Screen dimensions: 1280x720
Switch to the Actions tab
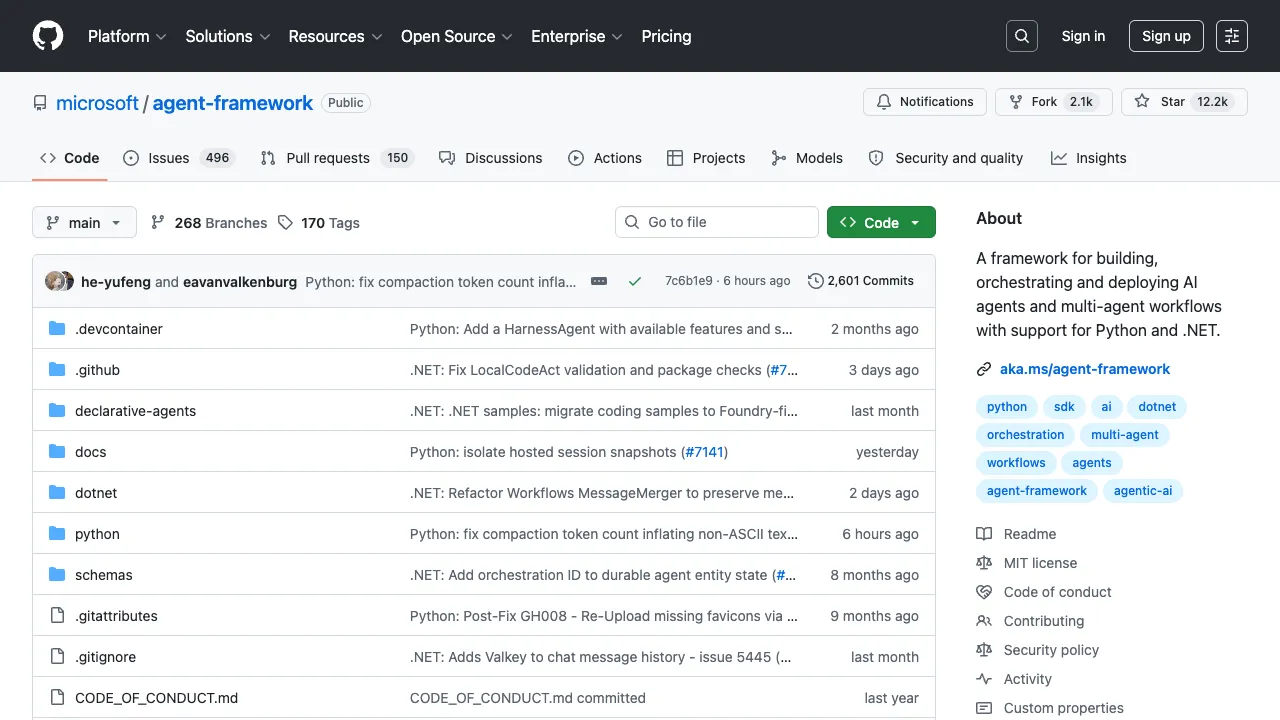(x=605, y=158)
